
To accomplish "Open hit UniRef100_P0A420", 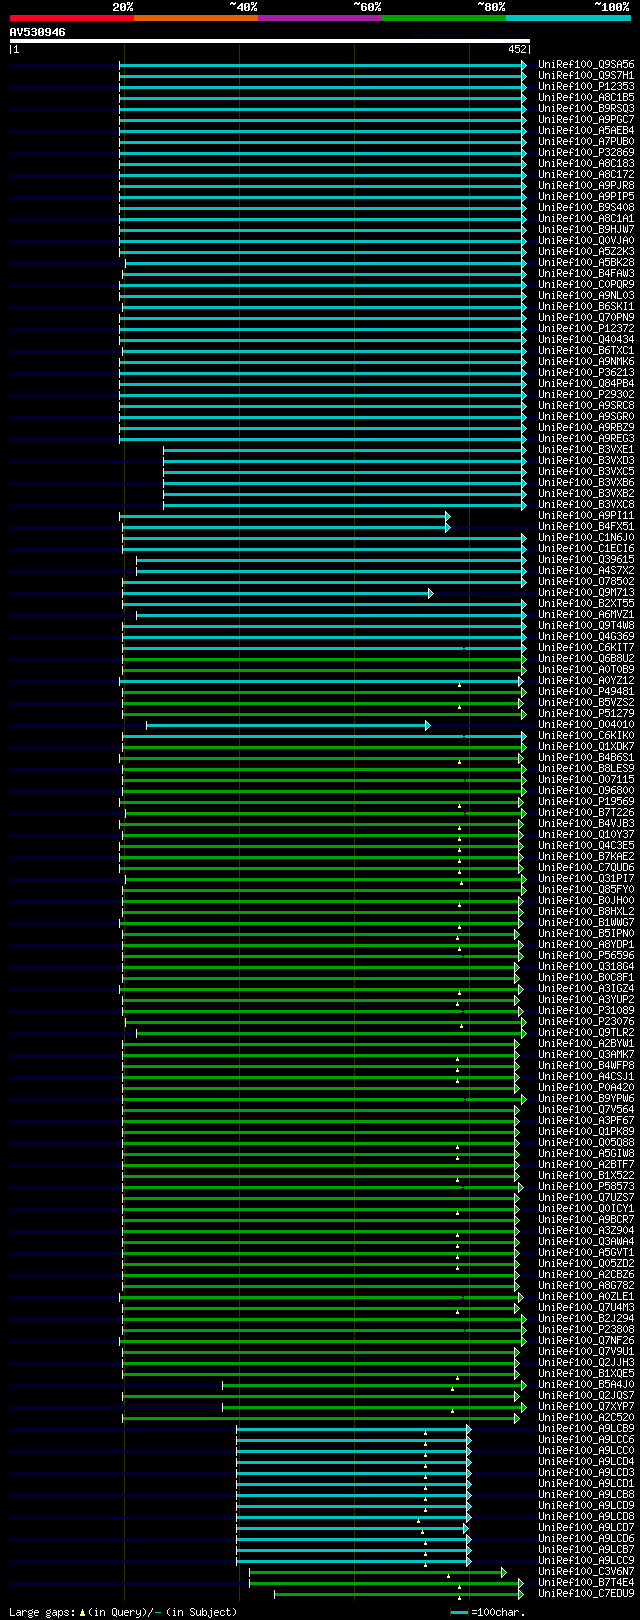I will 586,1087.
